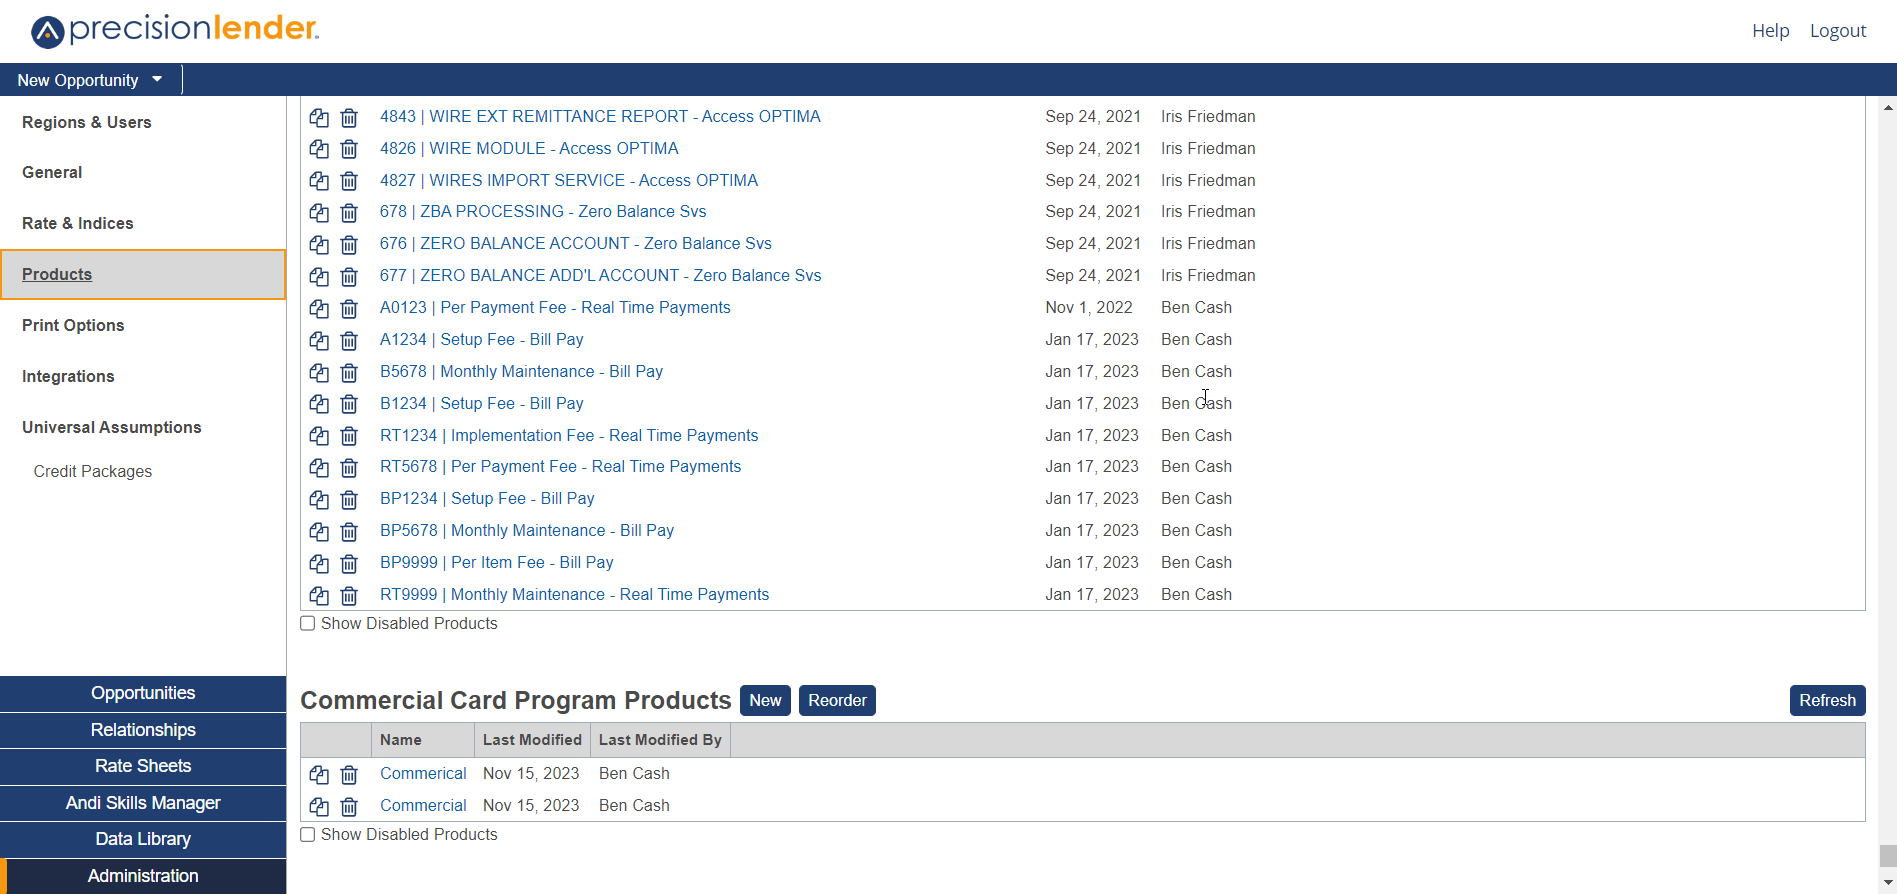This screenshot has width=1897, height=894.
Task: Switch to Rate Sheets
Action: tap(143, 766)
